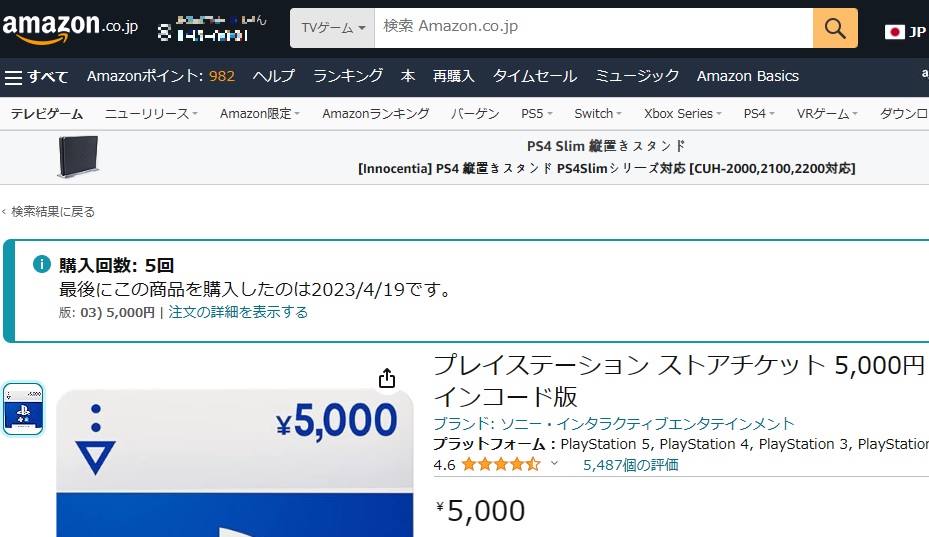Viewport: 929px width, 537px height.
Task: Open the 再購入 nav link
Action: tap(453, 76)
